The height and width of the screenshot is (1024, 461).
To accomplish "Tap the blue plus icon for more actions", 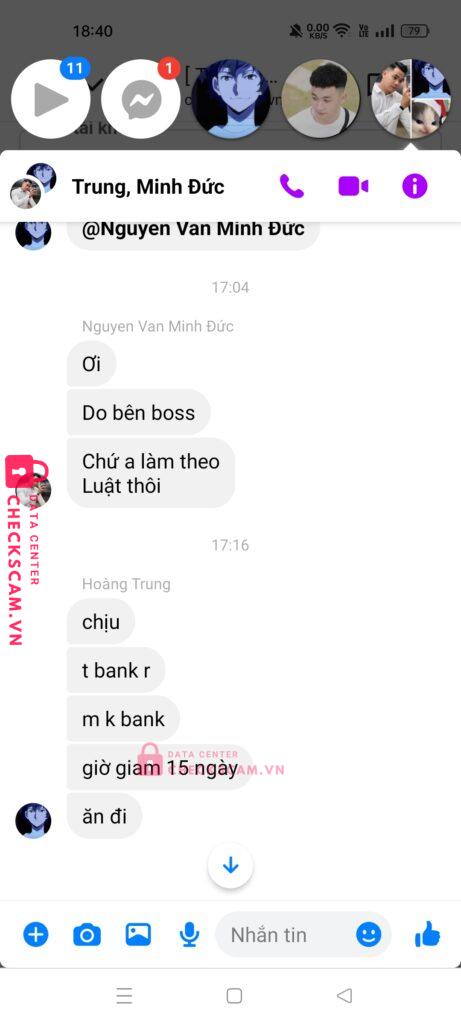I will click(36, 935).
